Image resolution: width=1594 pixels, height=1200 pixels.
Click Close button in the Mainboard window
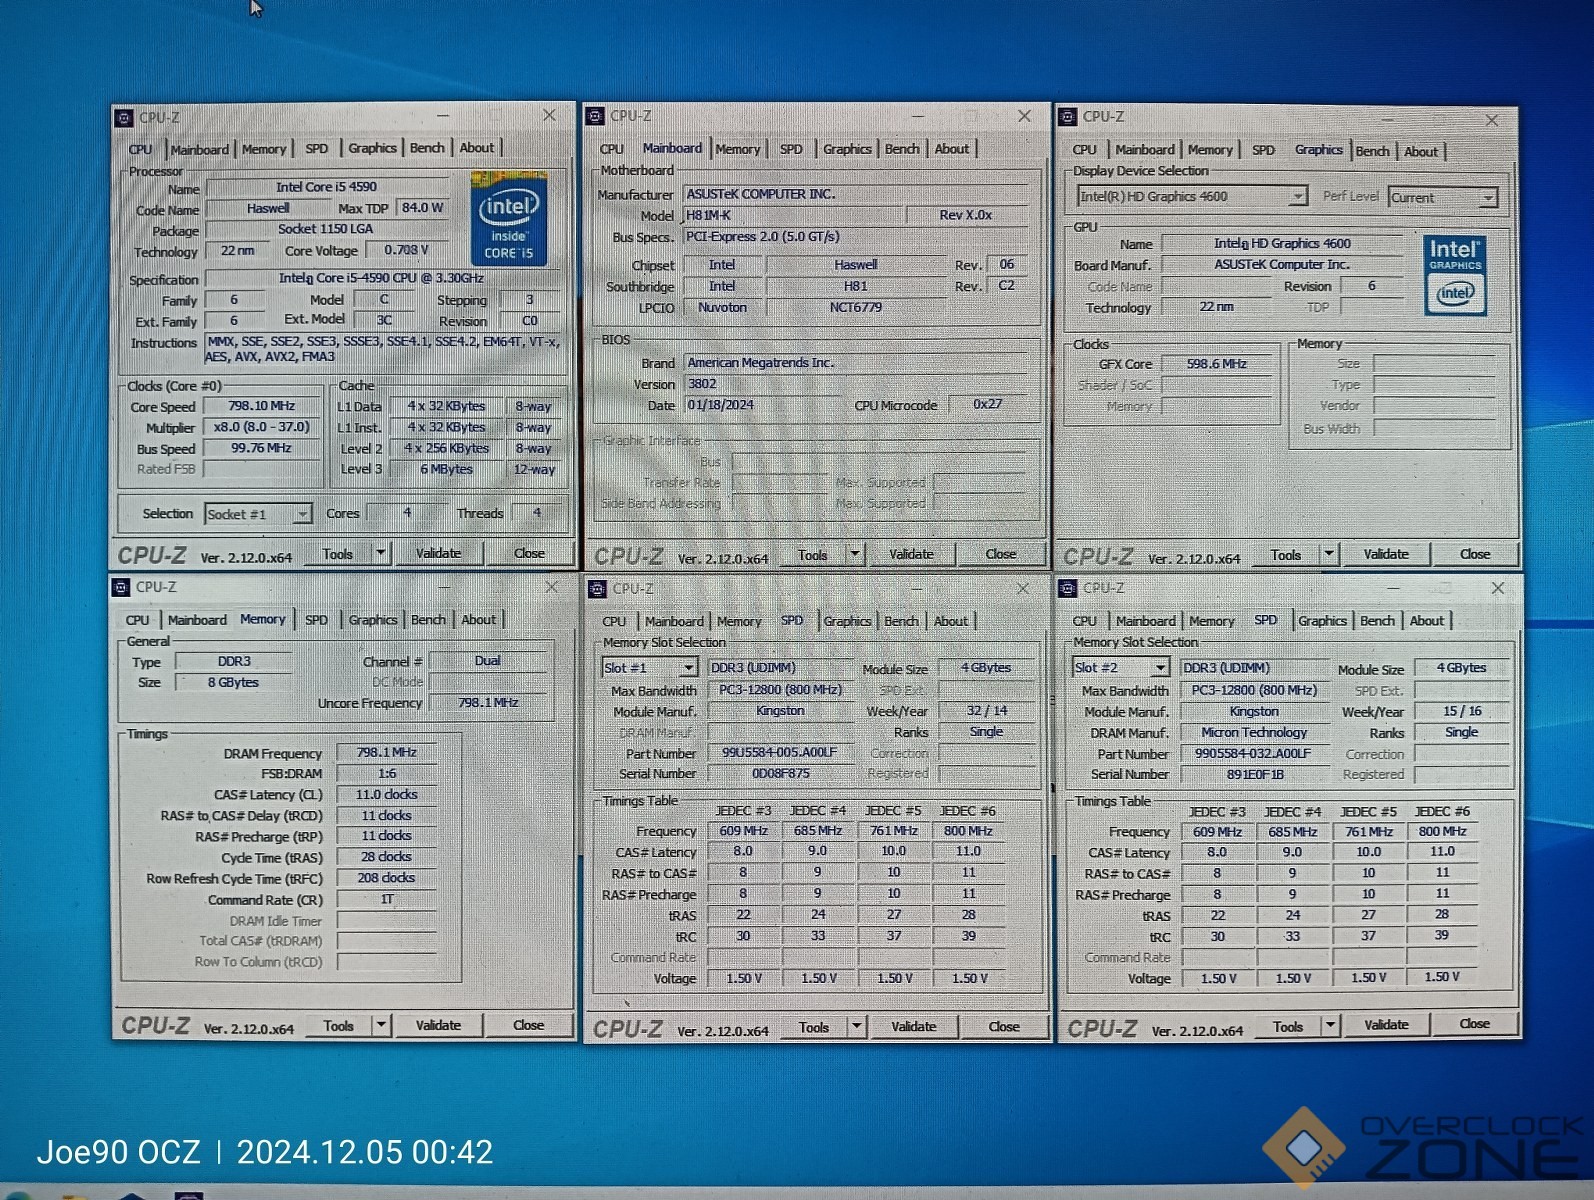(1000, 553)
